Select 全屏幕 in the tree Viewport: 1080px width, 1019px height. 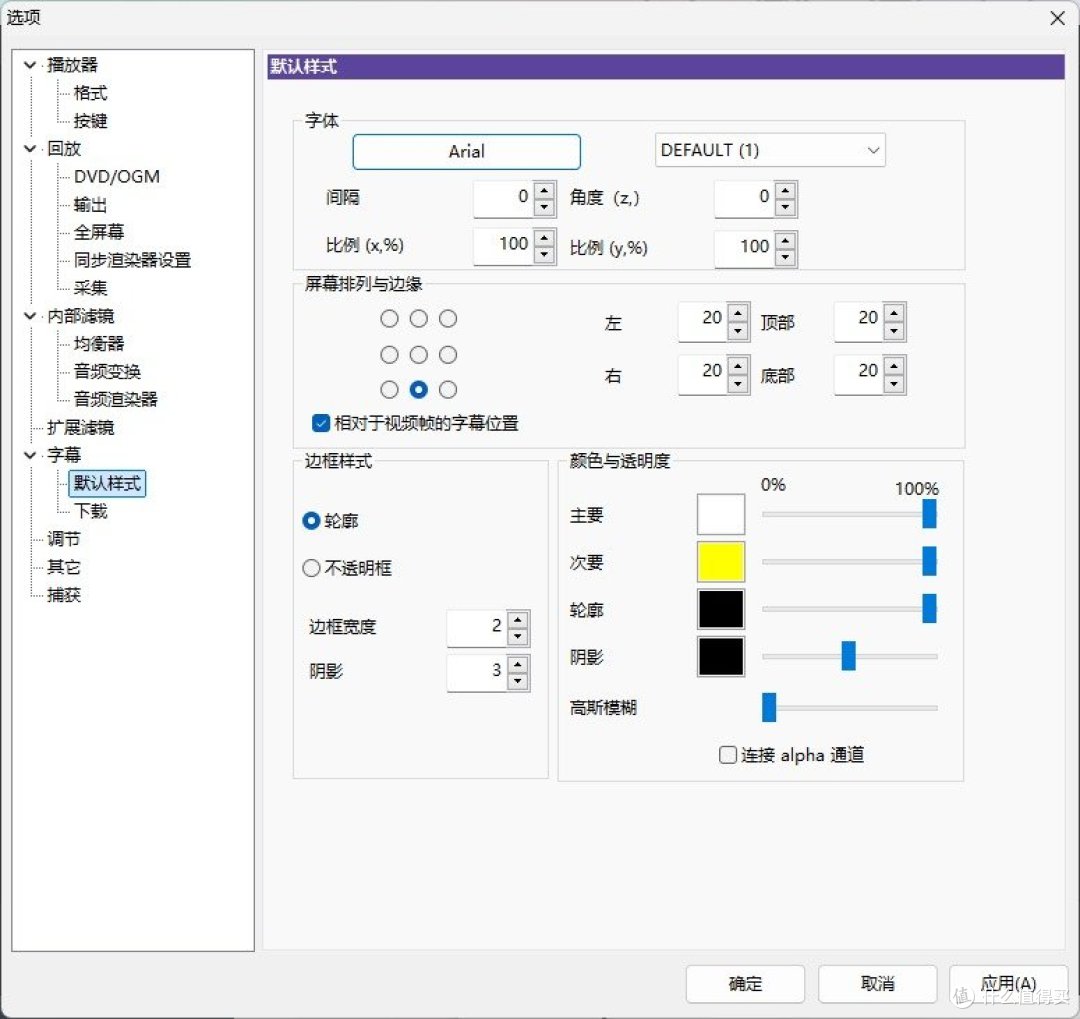(98, 232)
